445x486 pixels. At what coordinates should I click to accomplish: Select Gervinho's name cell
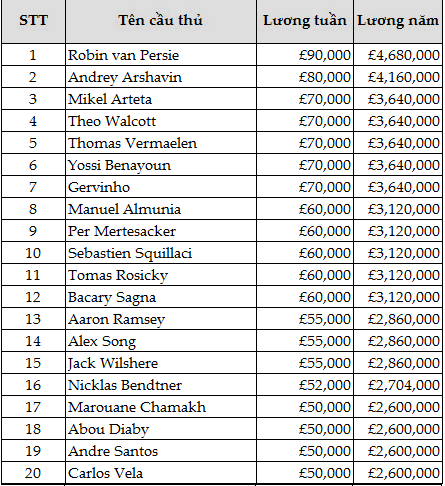pyautogui.click(x=161, y=187)
